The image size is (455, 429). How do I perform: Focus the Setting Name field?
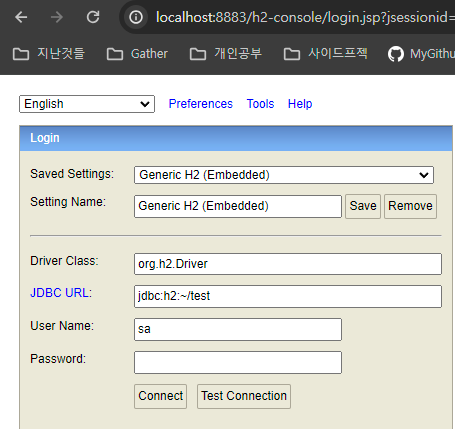coord(238,206)
